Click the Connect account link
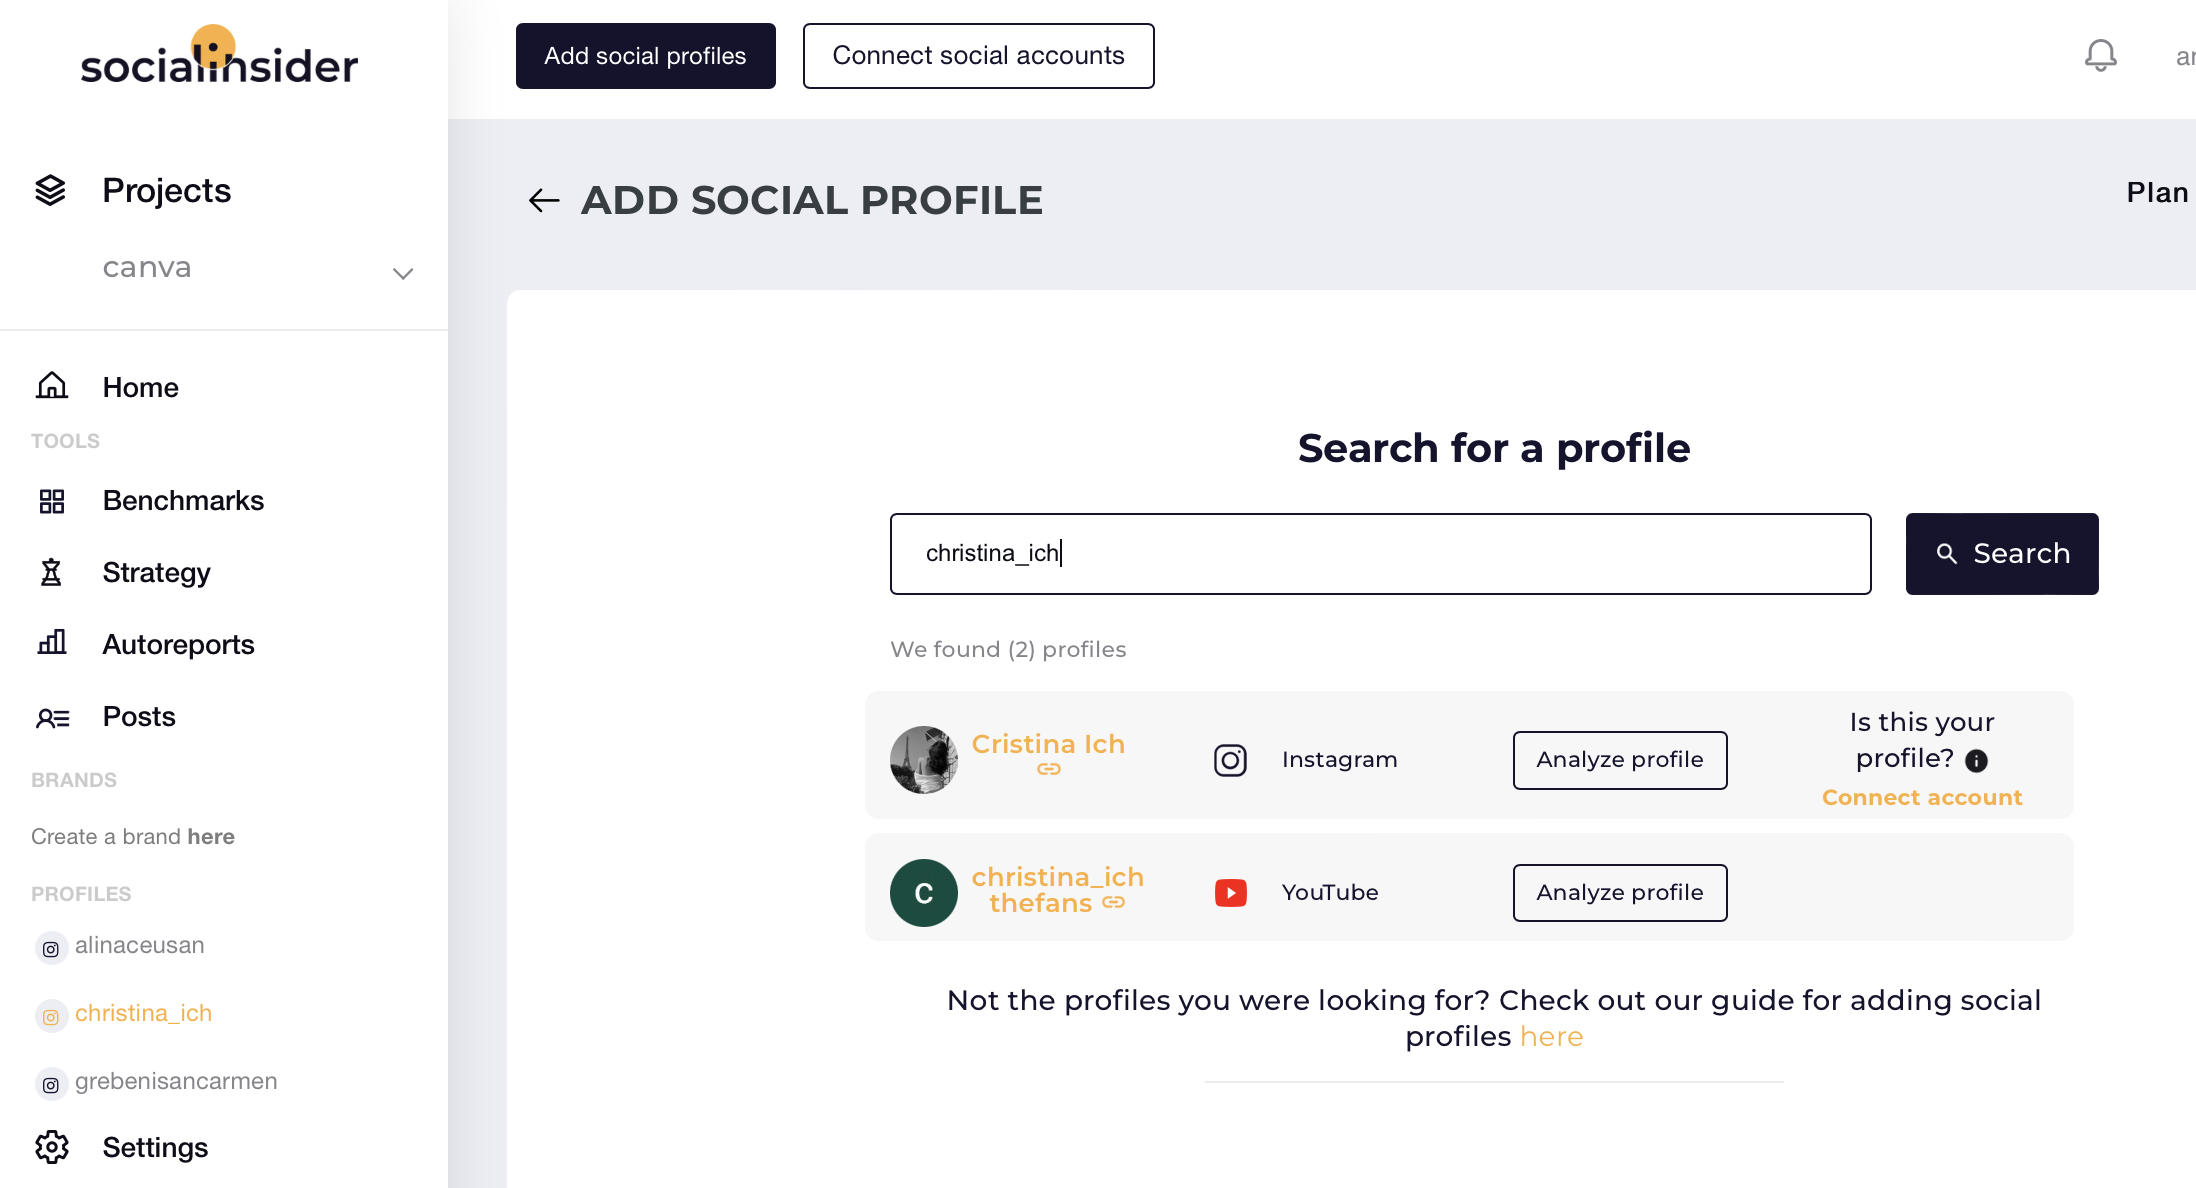 coord(1922,797)
